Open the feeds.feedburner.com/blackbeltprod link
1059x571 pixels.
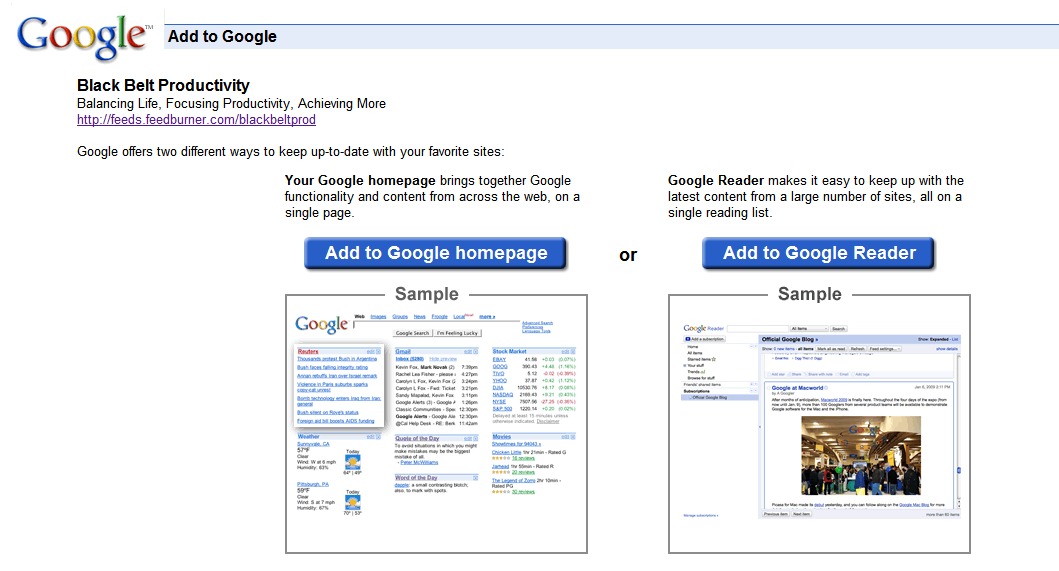point(196,120)
